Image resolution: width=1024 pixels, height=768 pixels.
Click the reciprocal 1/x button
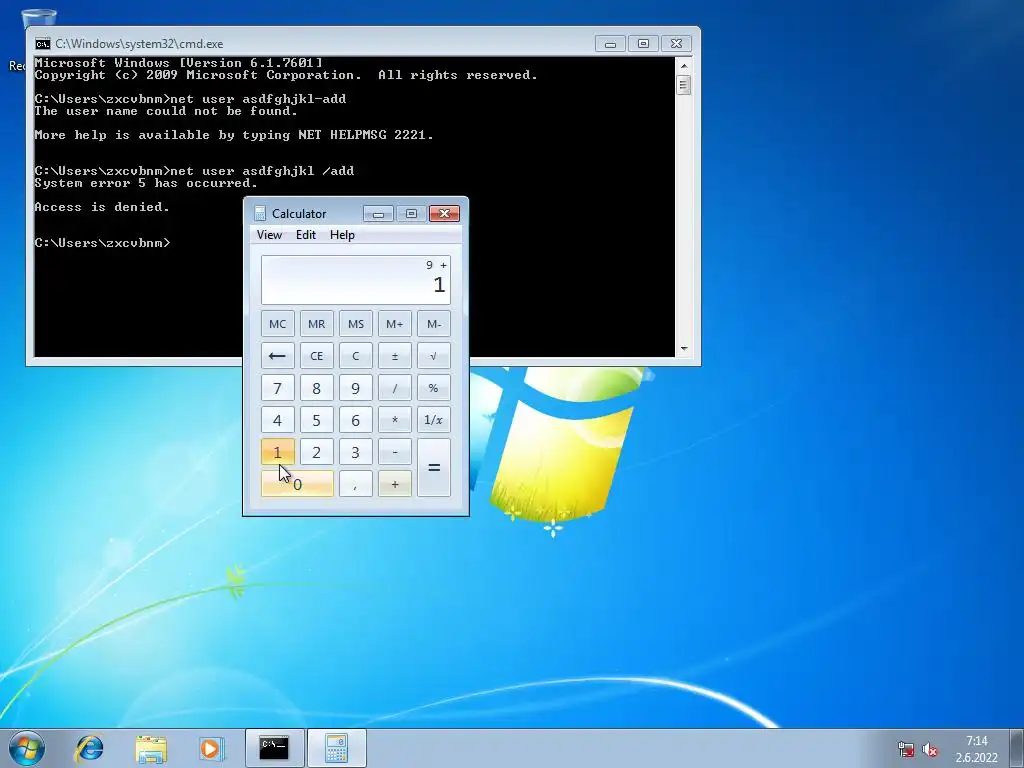(434, 420)
